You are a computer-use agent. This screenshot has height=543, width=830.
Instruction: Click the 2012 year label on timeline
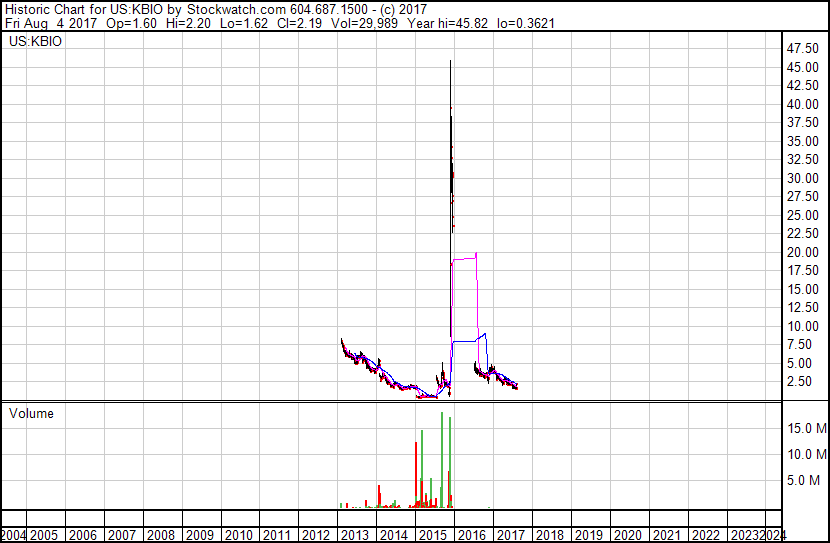tap(316, 535)
